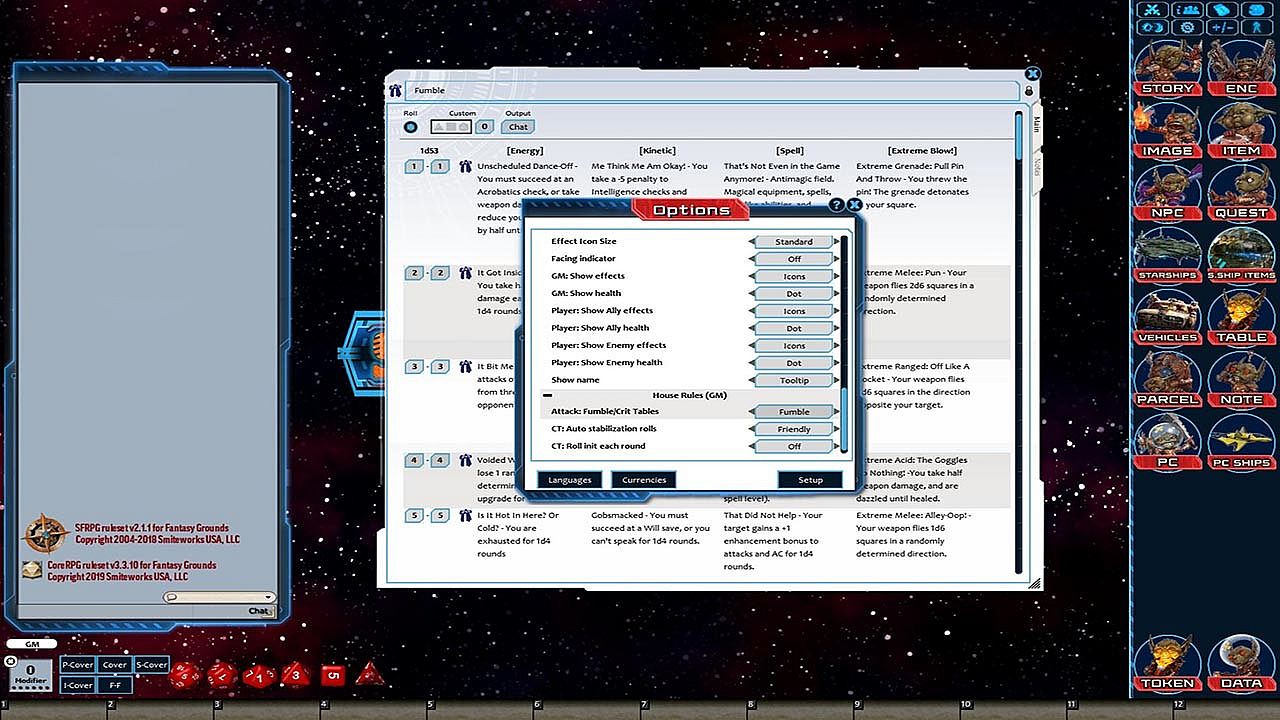Open the Story sidebar icon
1280x720 pixels.
1167,68
